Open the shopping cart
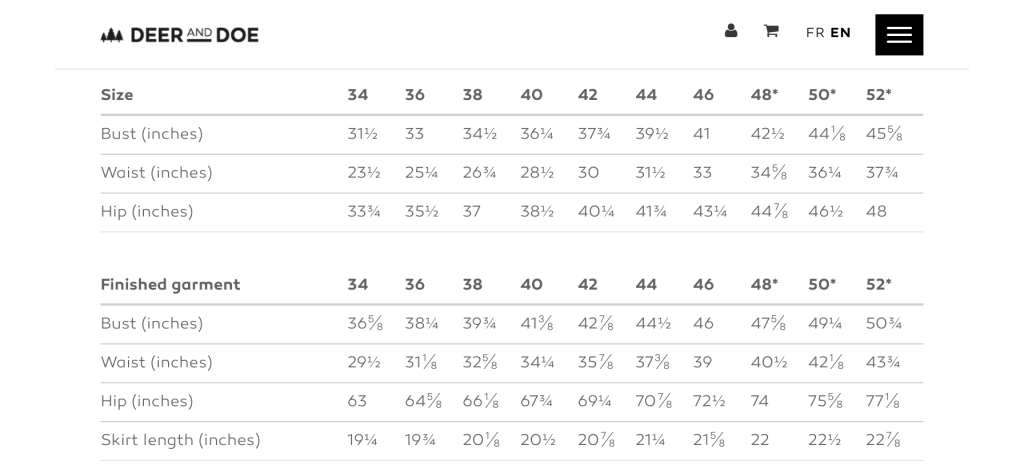The image size is (1024, 473). click(771, 31)
